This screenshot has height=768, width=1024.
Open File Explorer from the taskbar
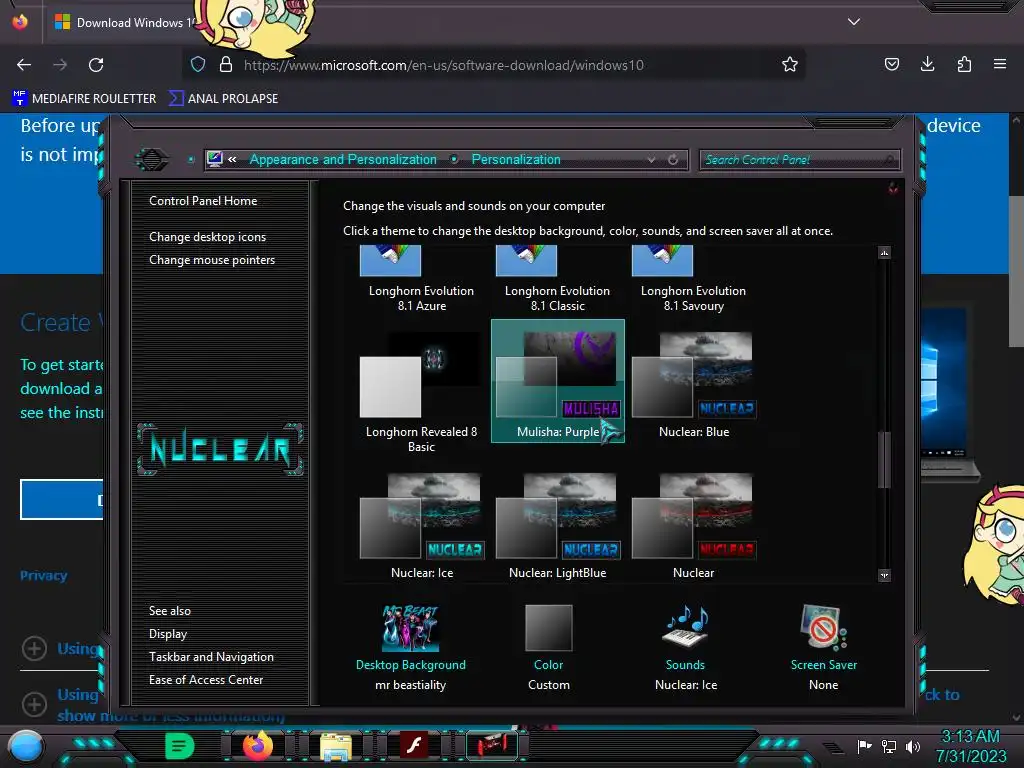[336, 746]
